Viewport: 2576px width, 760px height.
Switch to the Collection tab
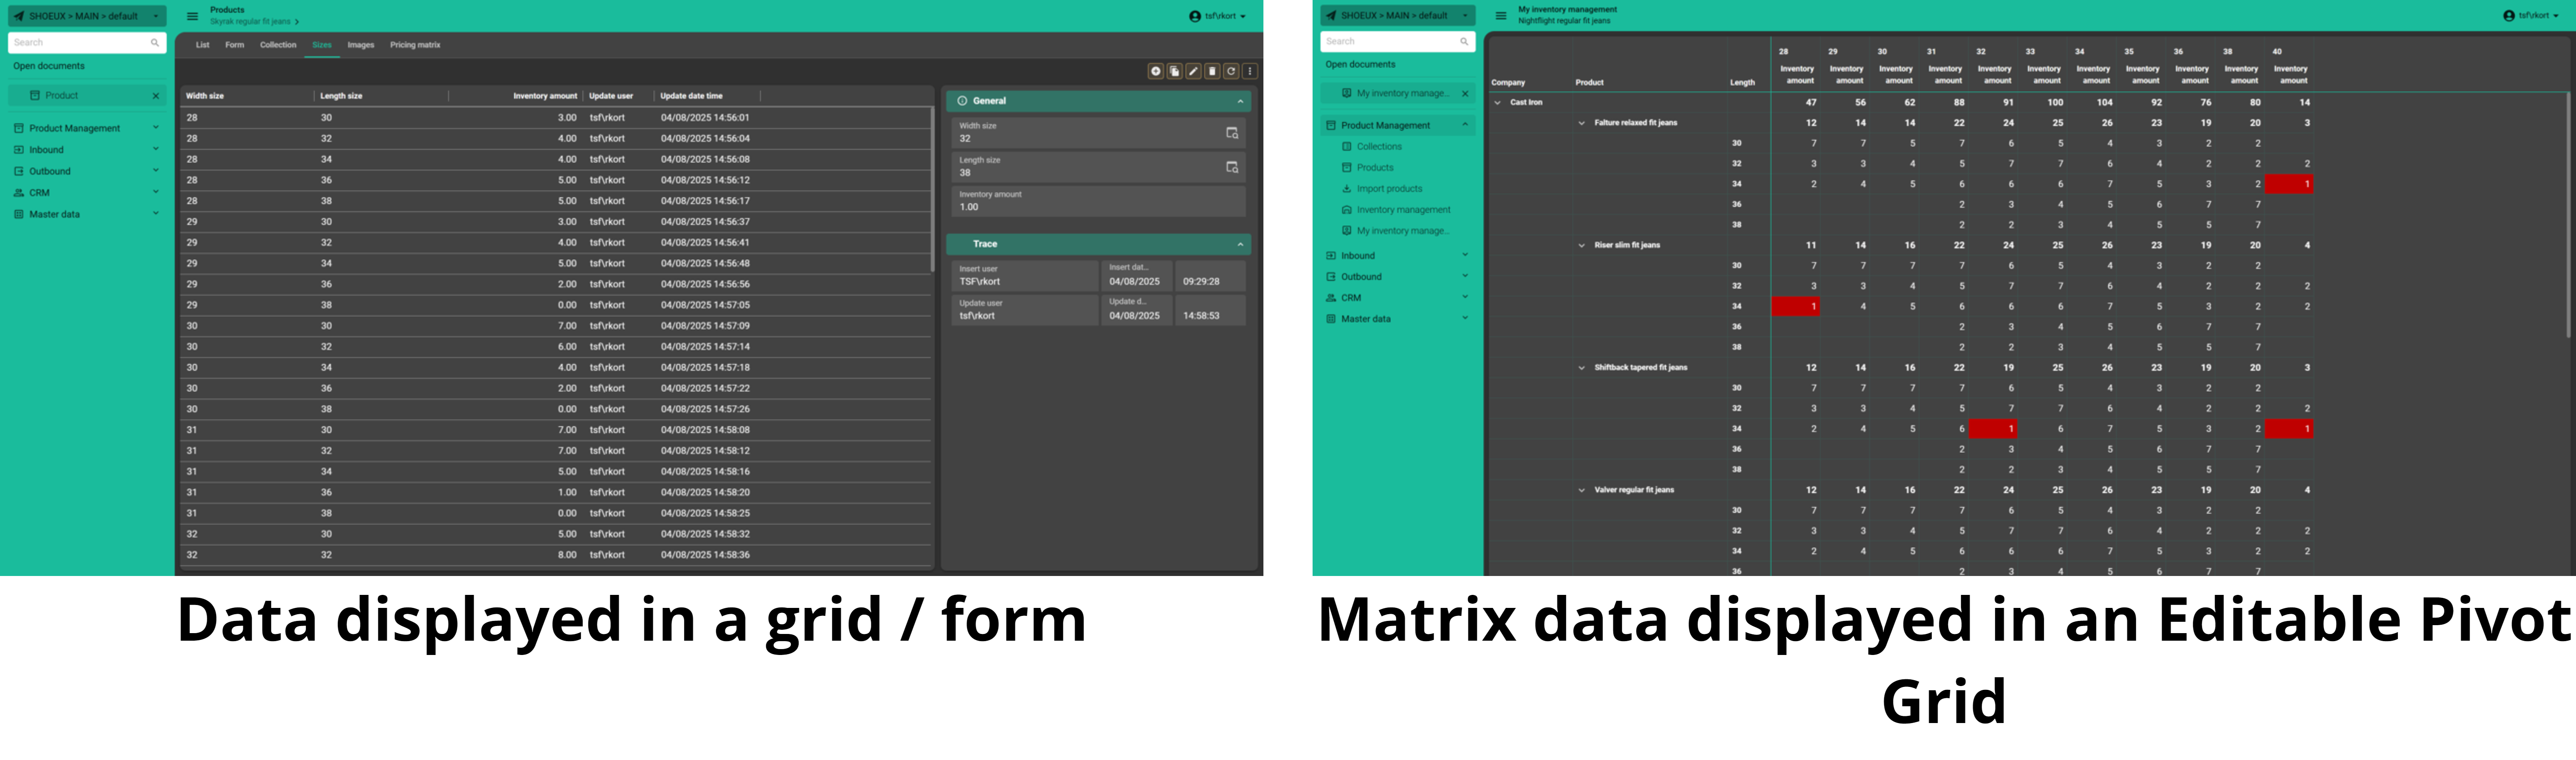coord(278,45)
